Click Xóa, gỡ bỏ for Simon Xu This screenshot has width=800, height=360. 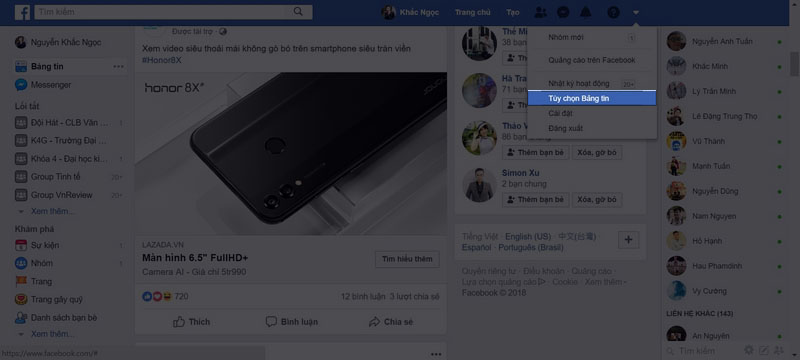pyautogui.click(x=597, y=199)
